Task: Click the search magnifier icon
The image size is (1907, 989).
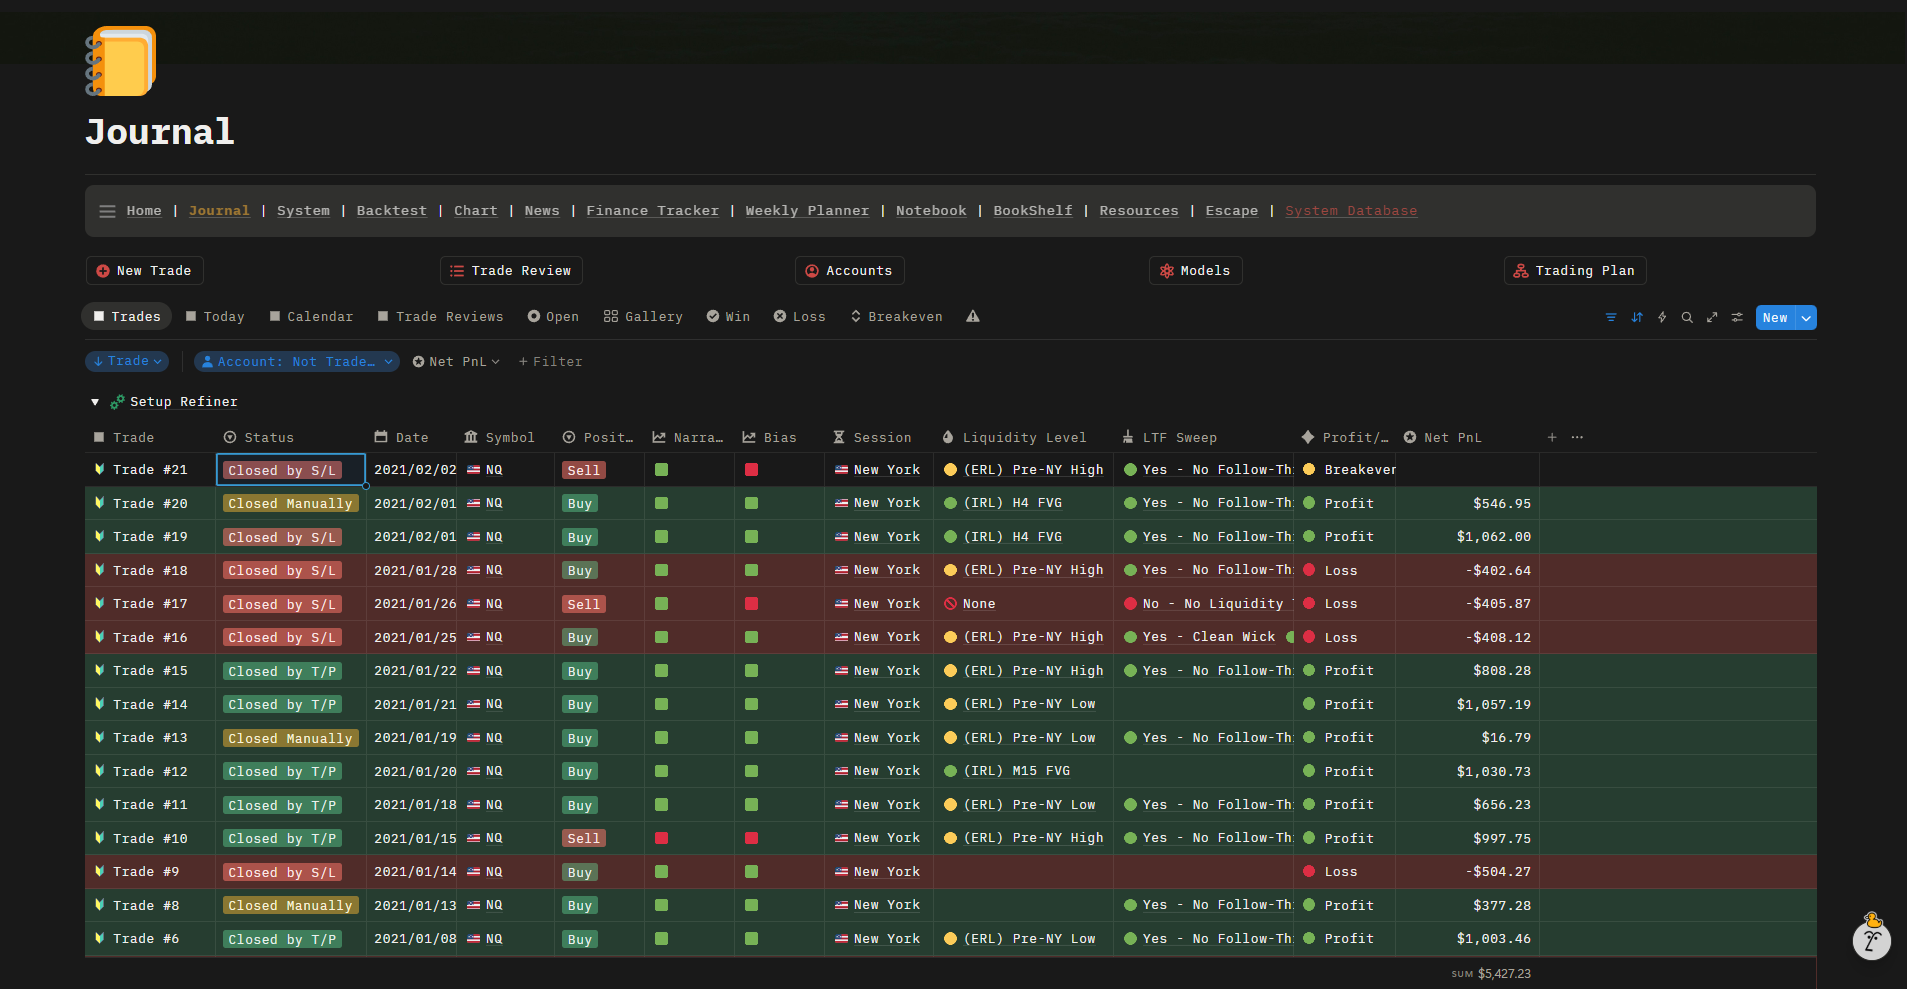Action: 1687,318
